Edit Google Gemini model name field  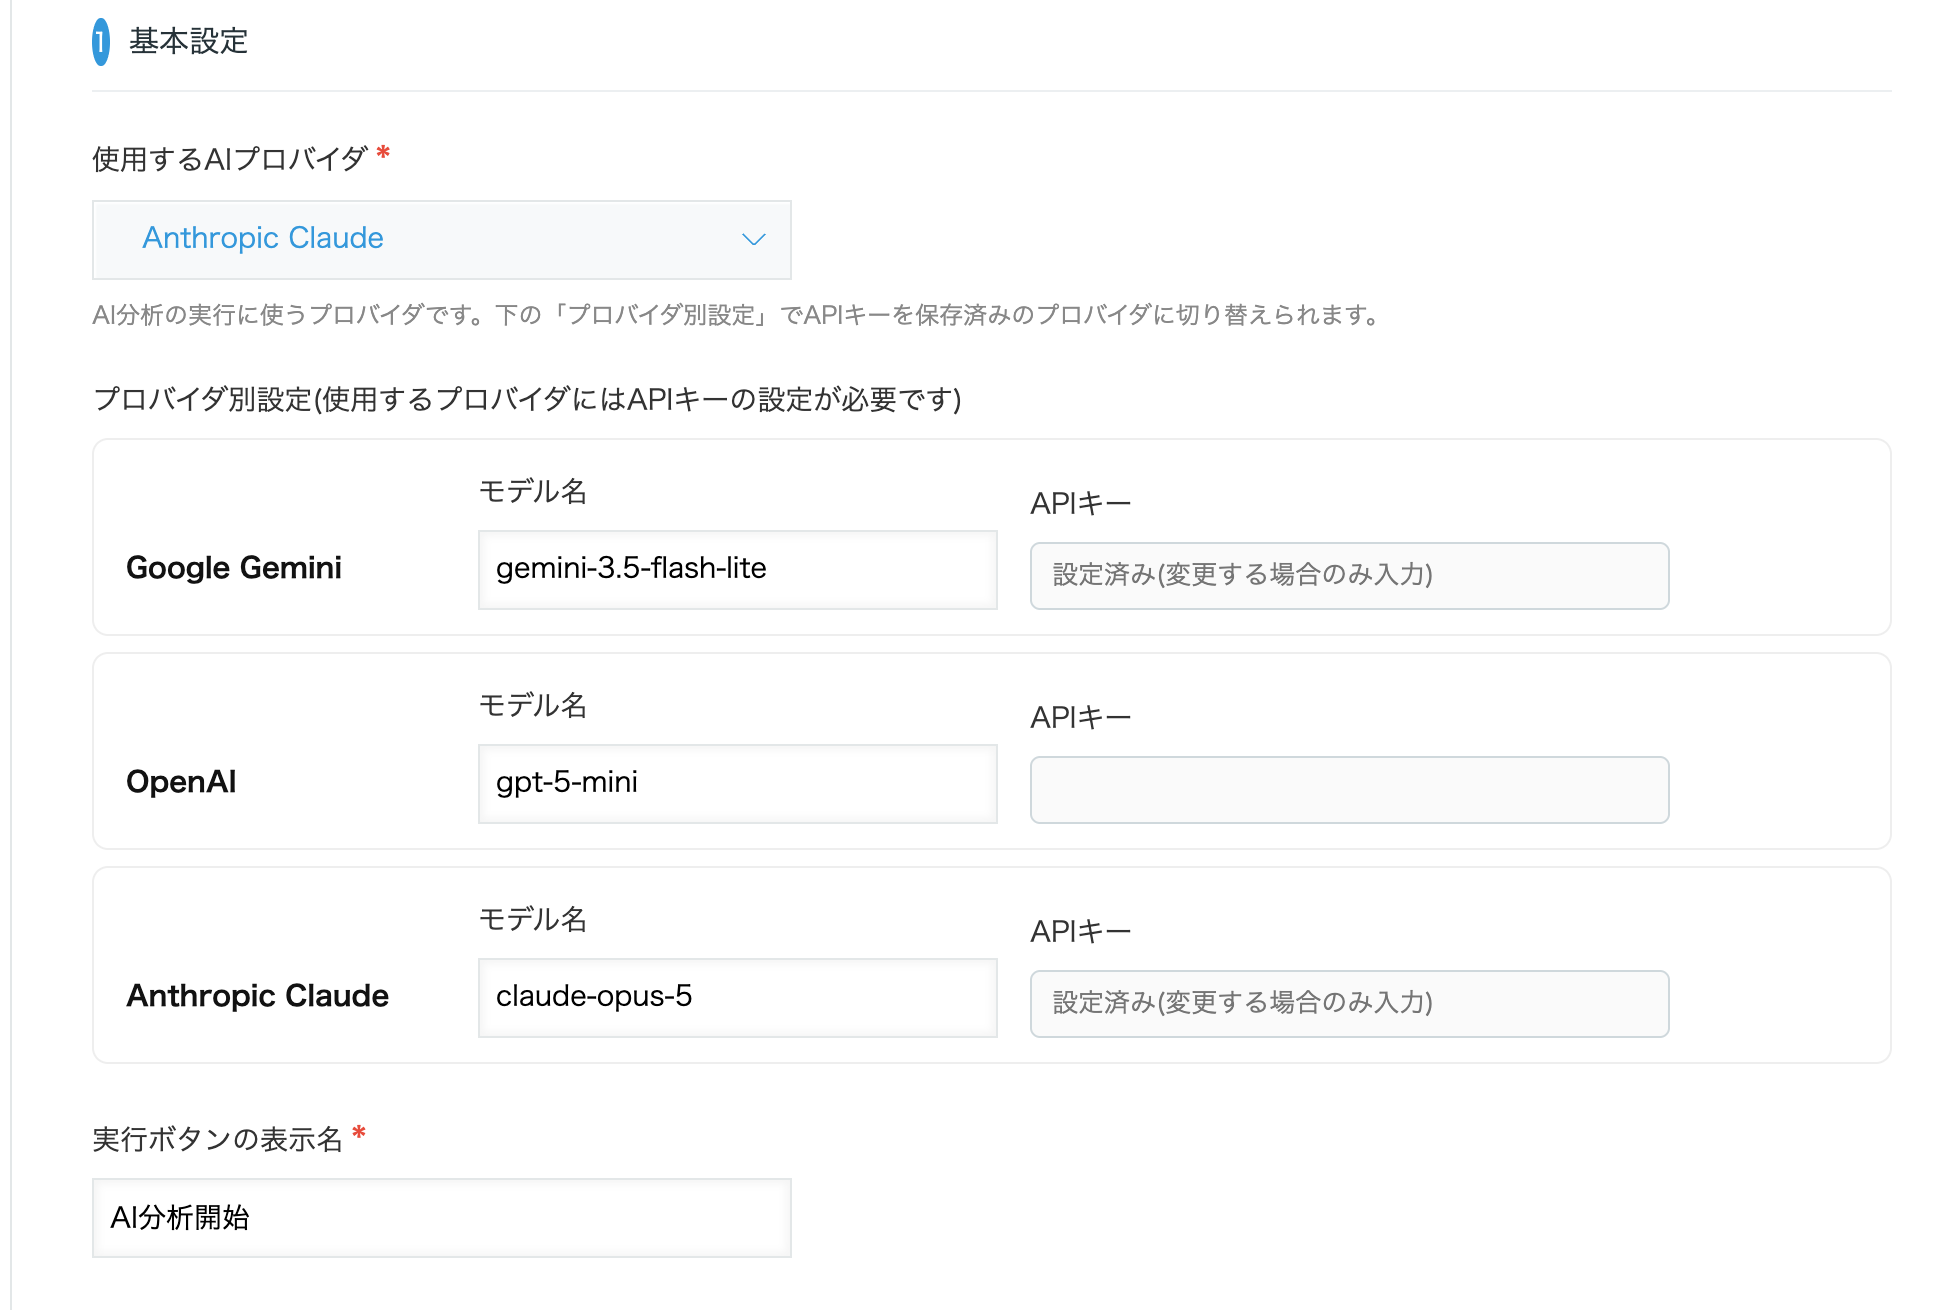tap(737, 569)
